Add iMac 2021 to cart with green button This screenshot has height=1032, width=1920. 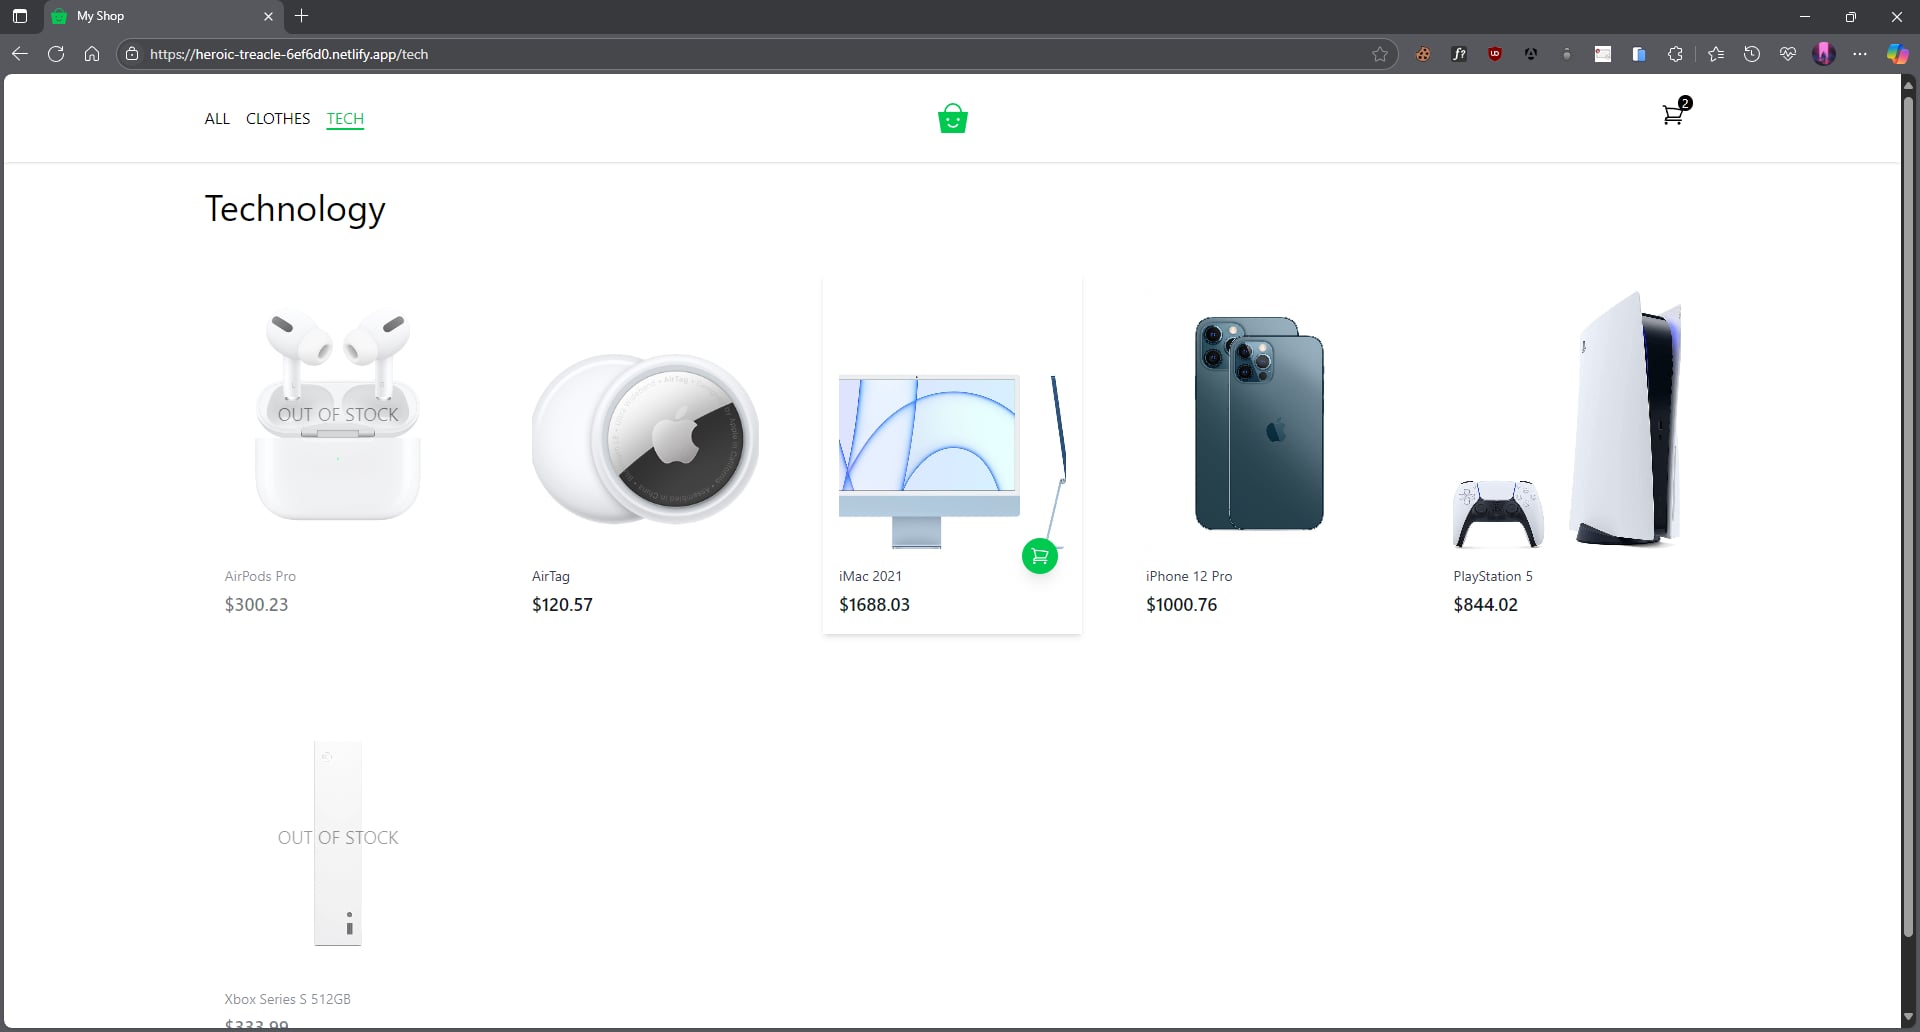click(1039, 556)
